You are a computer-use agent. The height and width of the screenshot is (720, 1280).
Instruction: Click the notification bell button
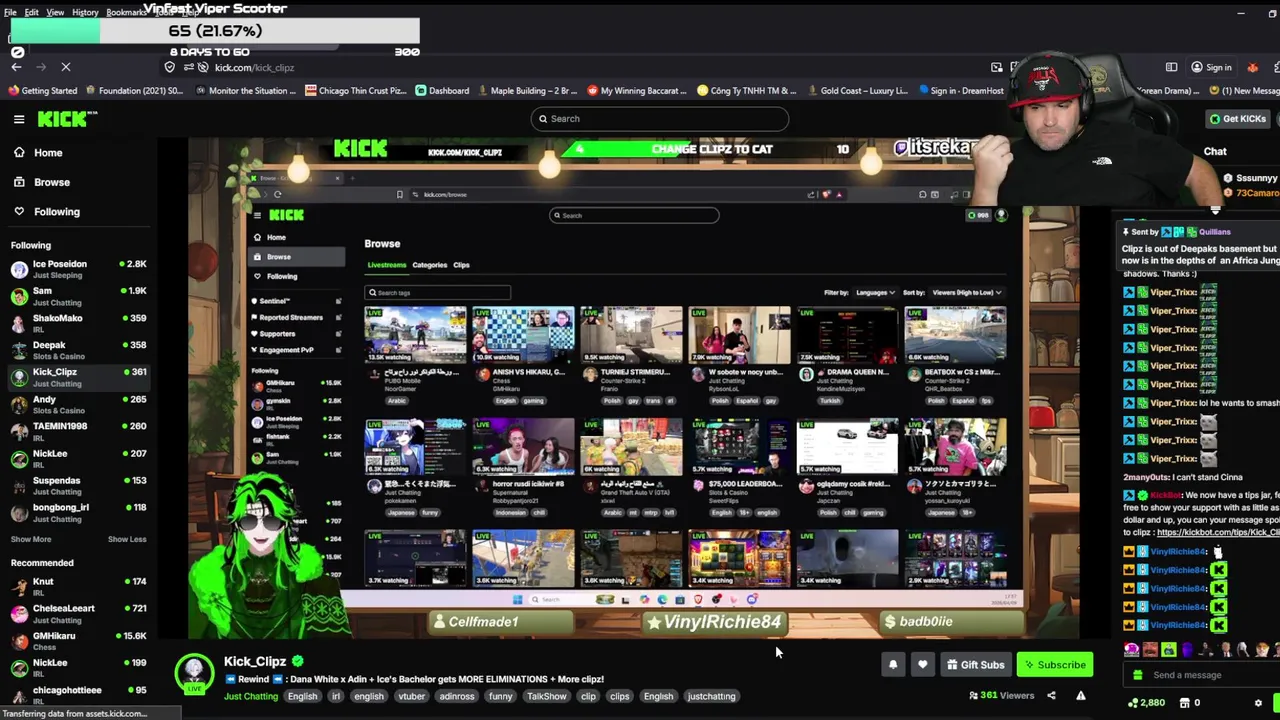tap(893, 665)
